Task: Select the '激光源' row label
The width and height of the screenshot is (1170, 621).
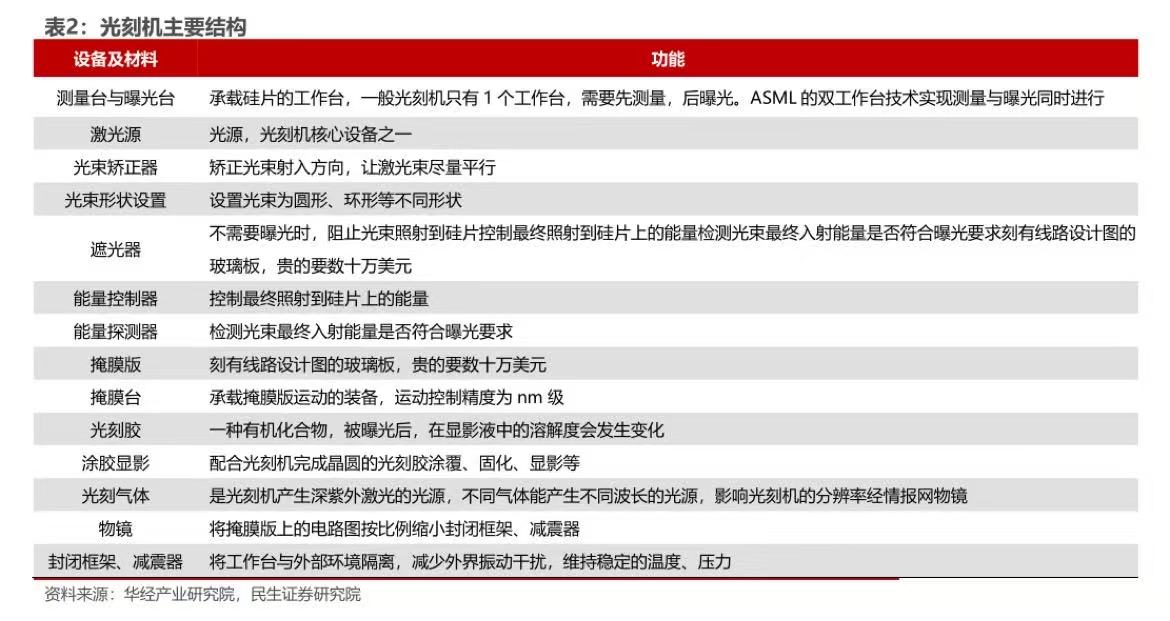Action: [x=116, y=134]
